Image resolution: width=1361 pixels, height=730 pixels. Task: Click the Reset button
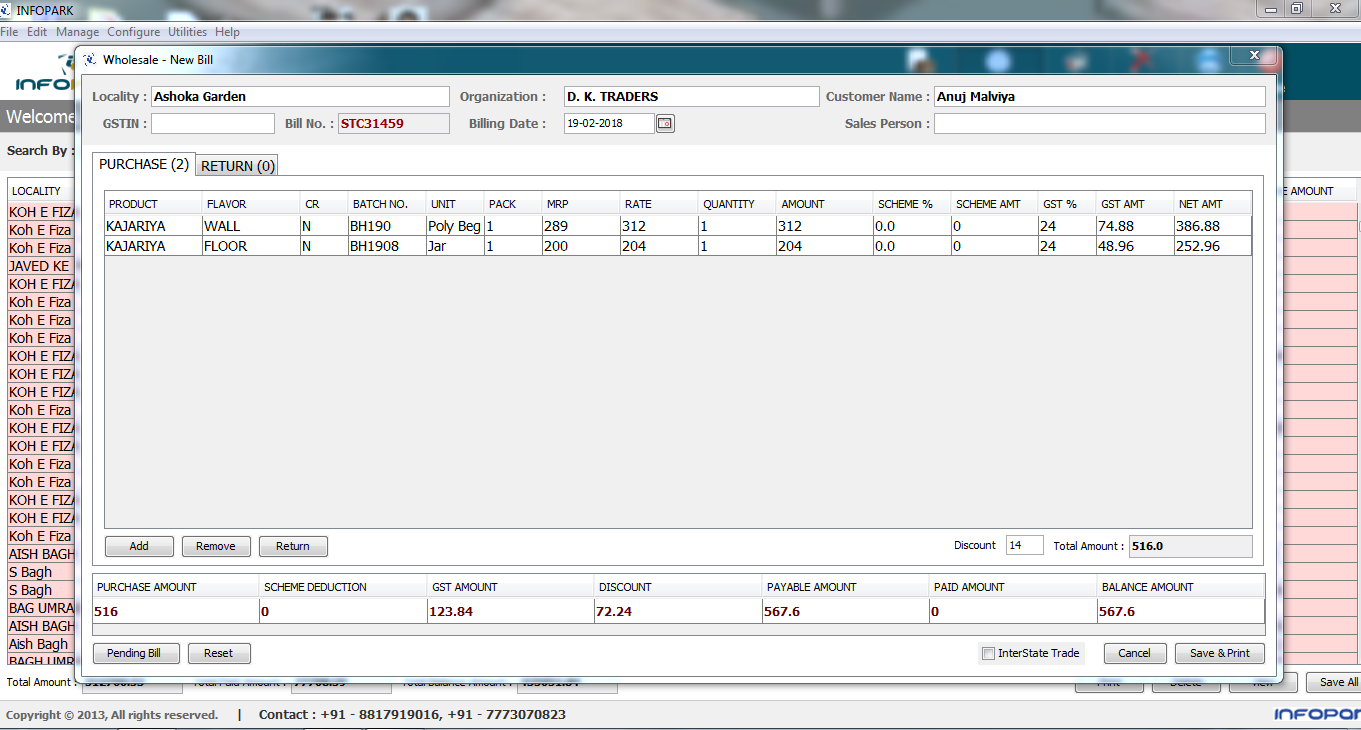[x=219, y=653]
